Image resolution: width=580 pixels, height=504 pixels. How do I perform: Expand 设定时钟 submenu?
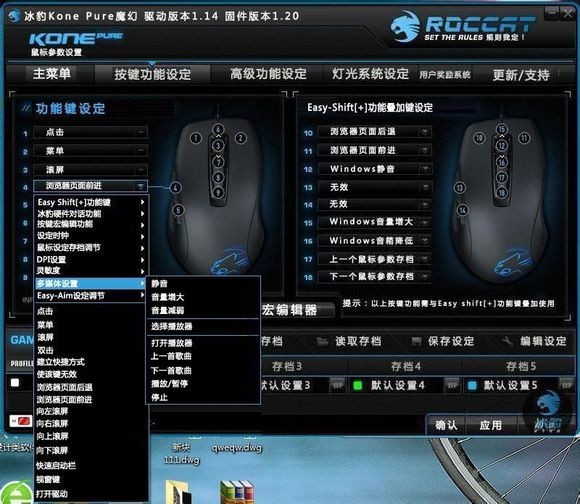pyautogui.click(x=91, y=236)
